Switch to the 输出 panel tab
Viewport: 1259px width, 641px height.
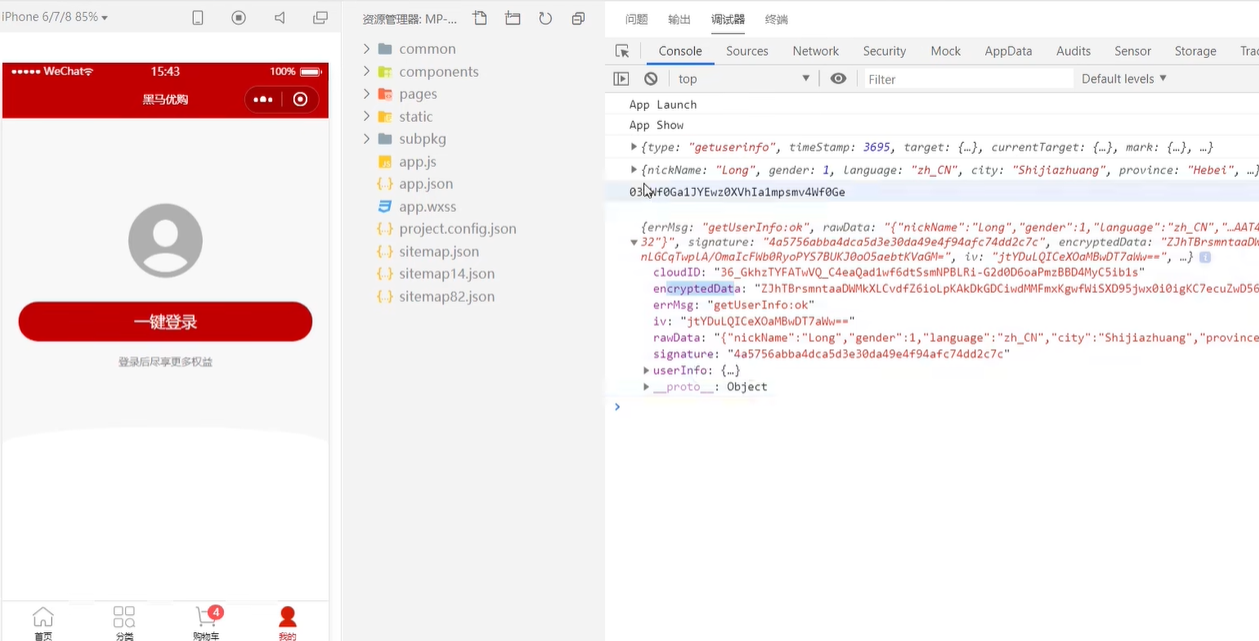click(679, 19)
